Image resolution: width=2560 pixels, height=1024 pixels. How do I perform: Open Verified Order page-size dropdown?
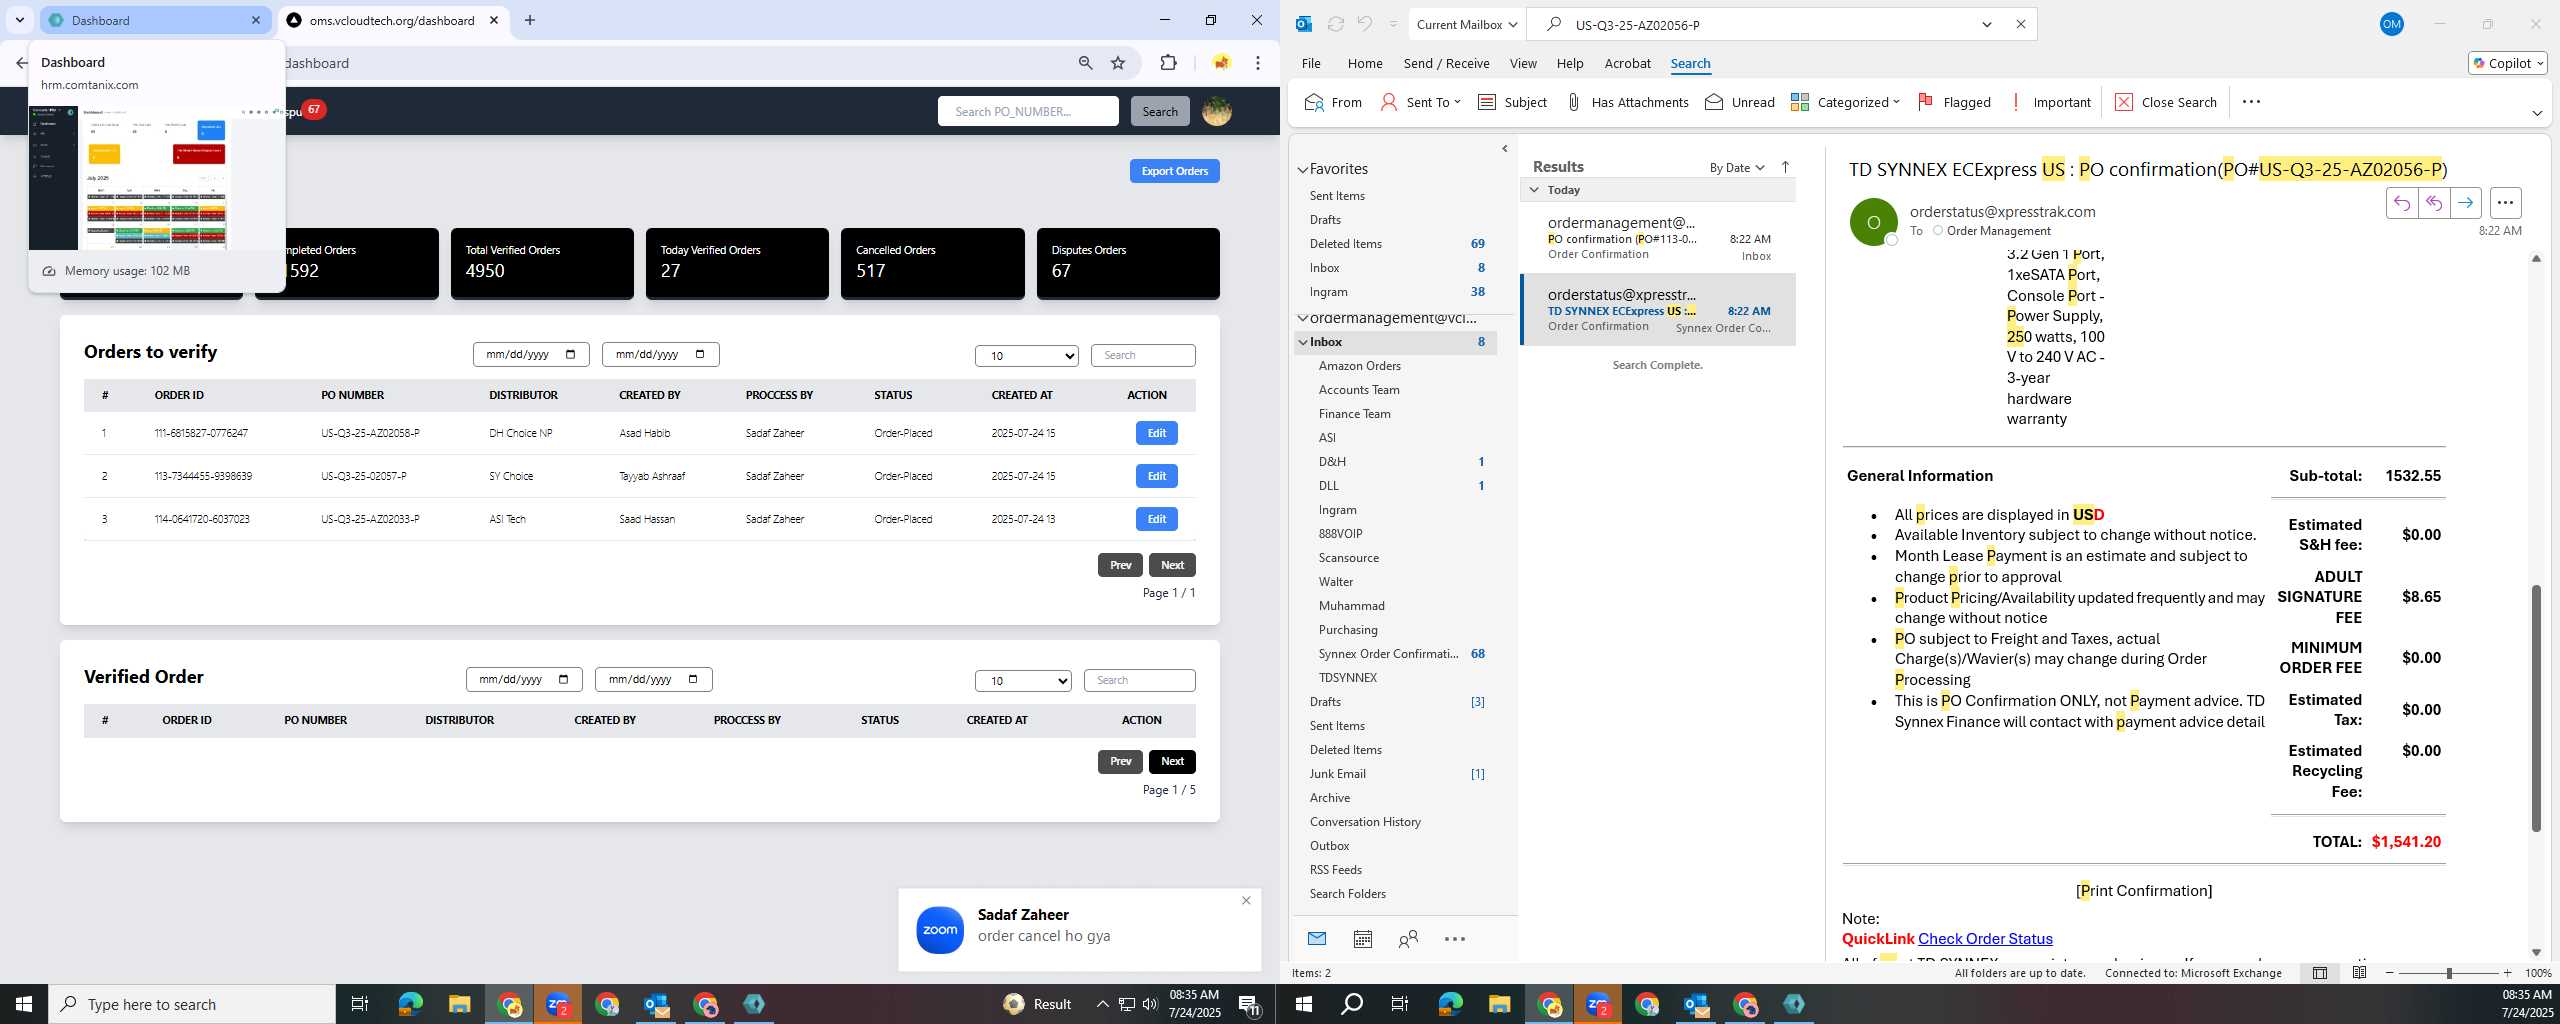pyautogui.click(x=1023, y=680)
